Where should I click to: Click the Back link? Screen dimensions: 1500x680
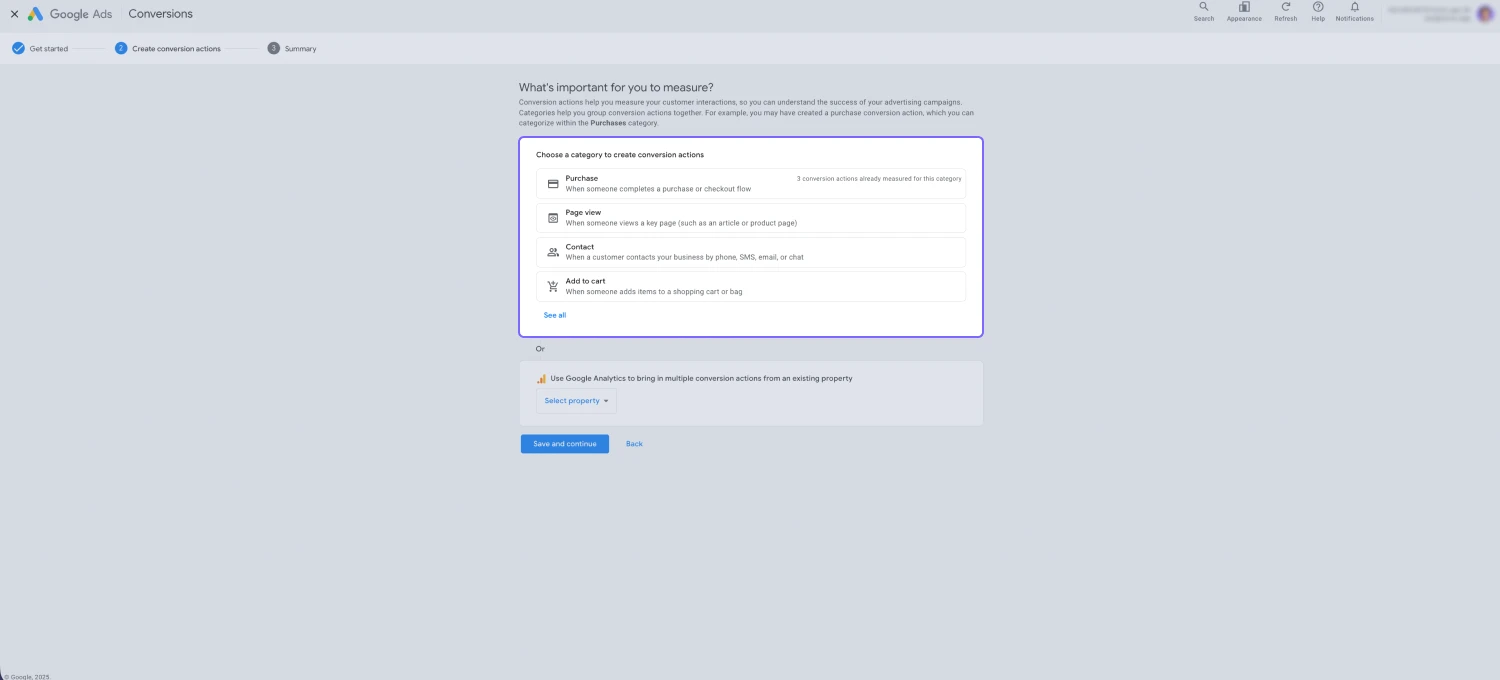[x=634, y=443]
